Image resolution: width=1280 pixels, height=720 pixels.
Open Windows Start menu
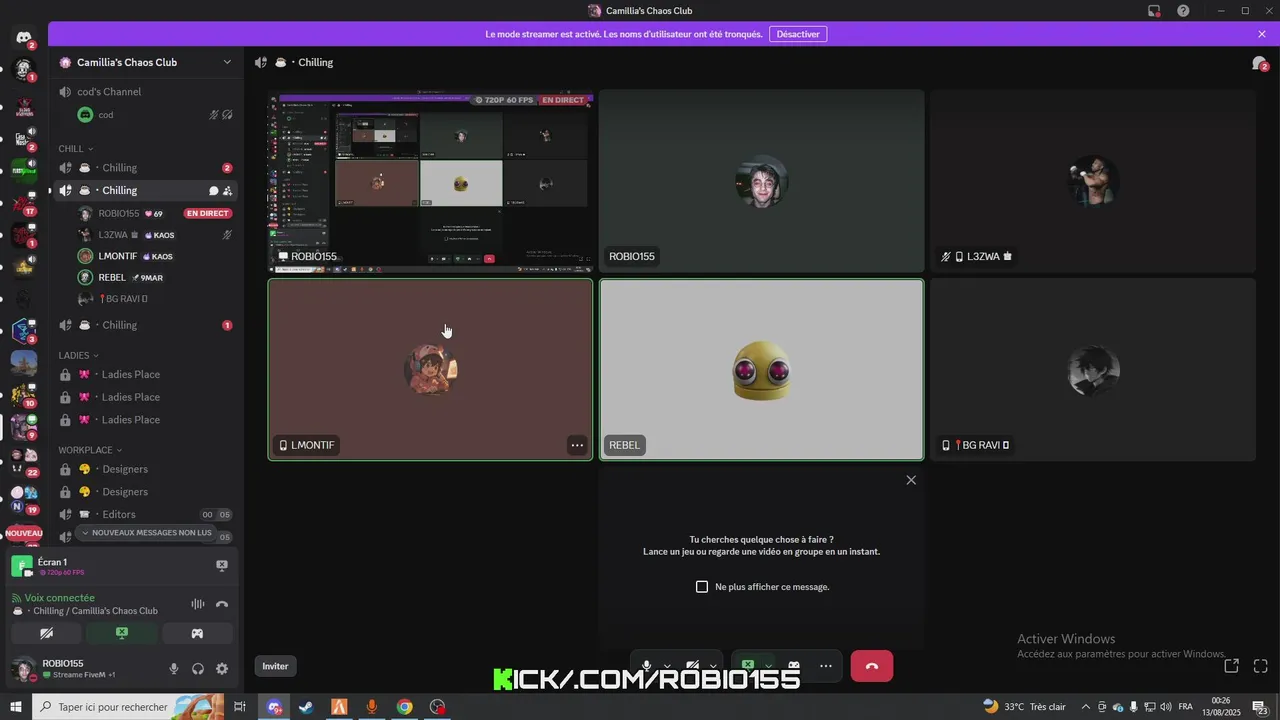coord(16,707)
